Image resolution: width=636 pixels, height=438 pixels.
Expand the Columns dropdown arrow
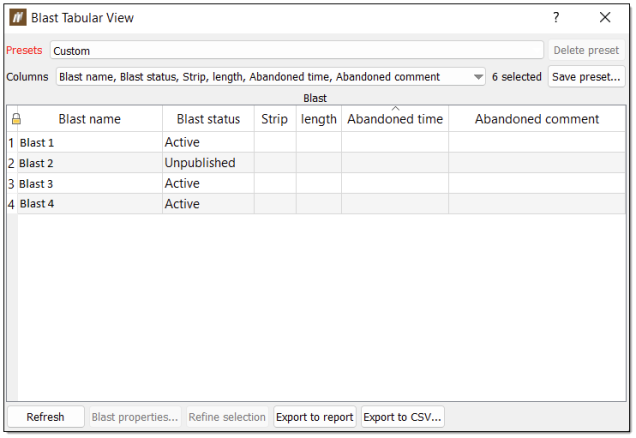click(478, 77)
